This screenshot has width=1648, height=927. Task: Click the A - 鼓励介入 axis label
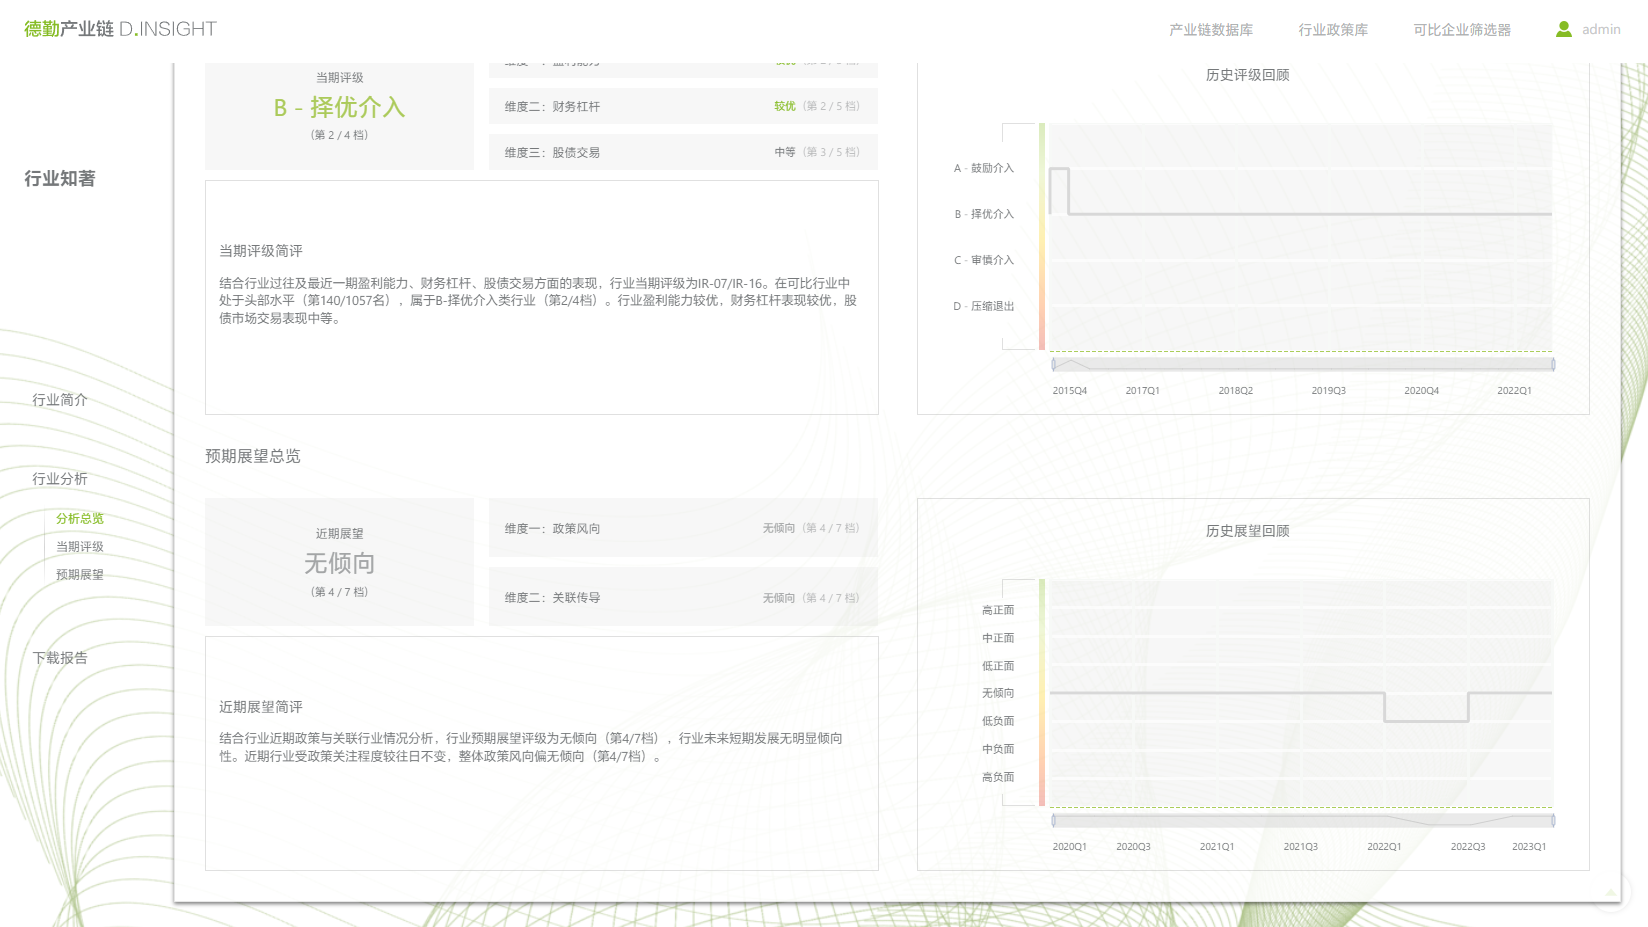(x=984, y=168)
